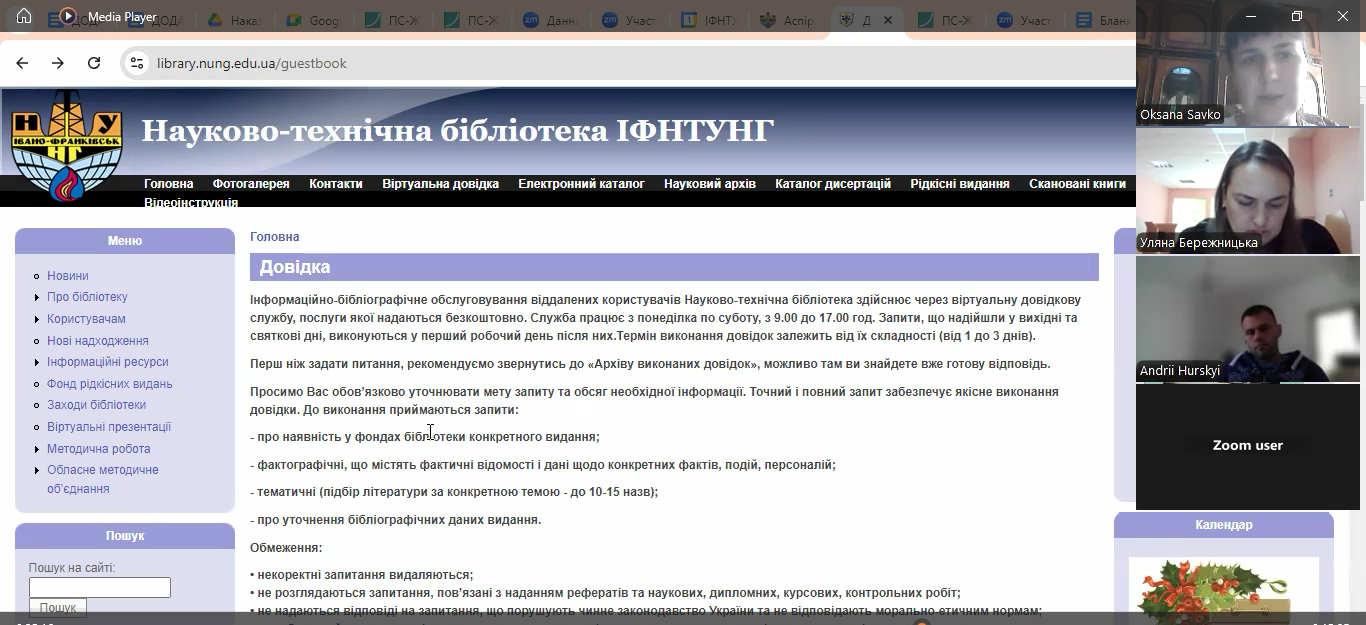Click the Media Player home icon
The image size is (1366, 625).
(x=24, y=16)
